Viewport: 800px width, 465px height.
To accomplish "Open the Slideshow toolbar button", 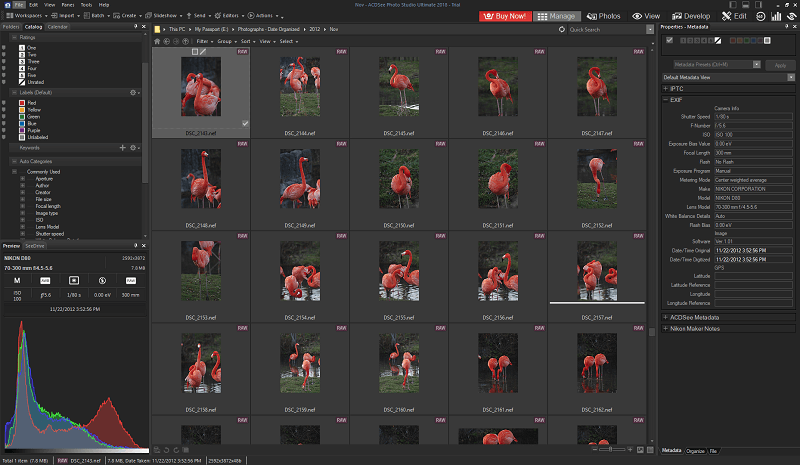I will click(x=163, y=15).
